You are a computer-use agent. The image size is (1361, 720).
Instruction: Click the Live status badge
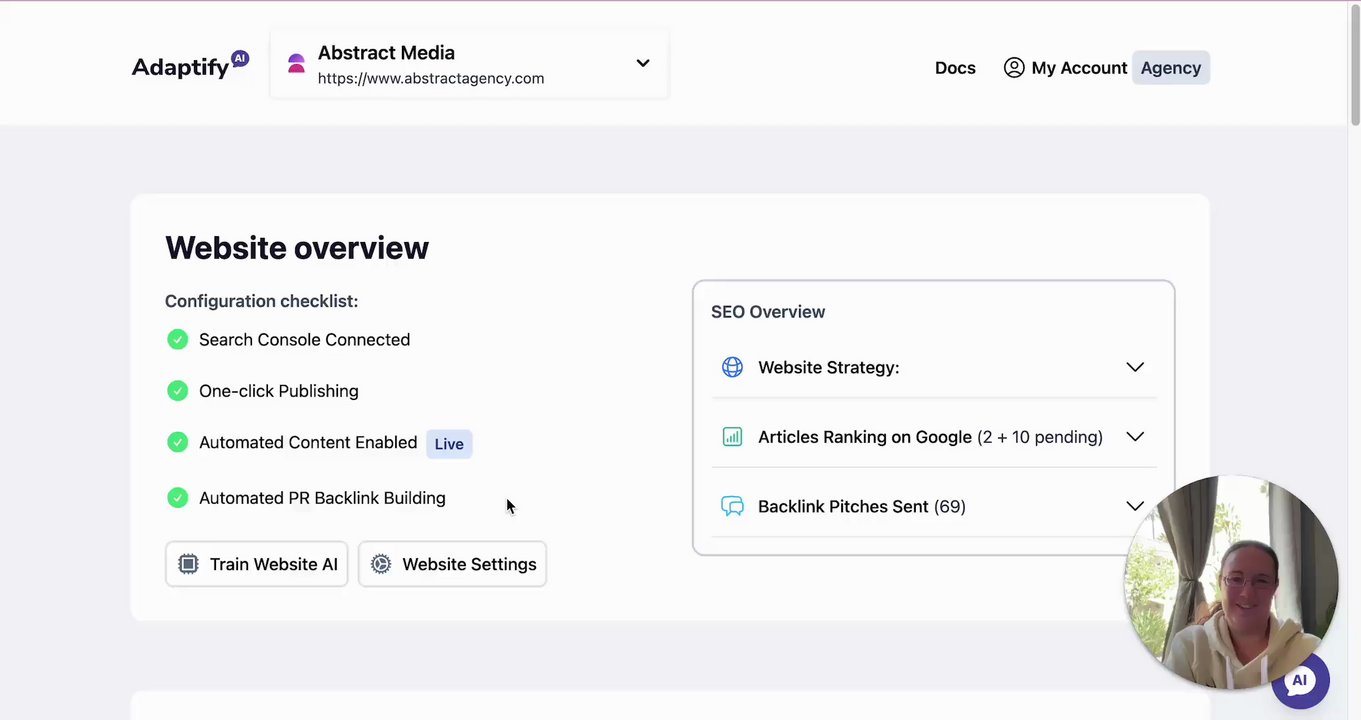(x=449, y=444)
